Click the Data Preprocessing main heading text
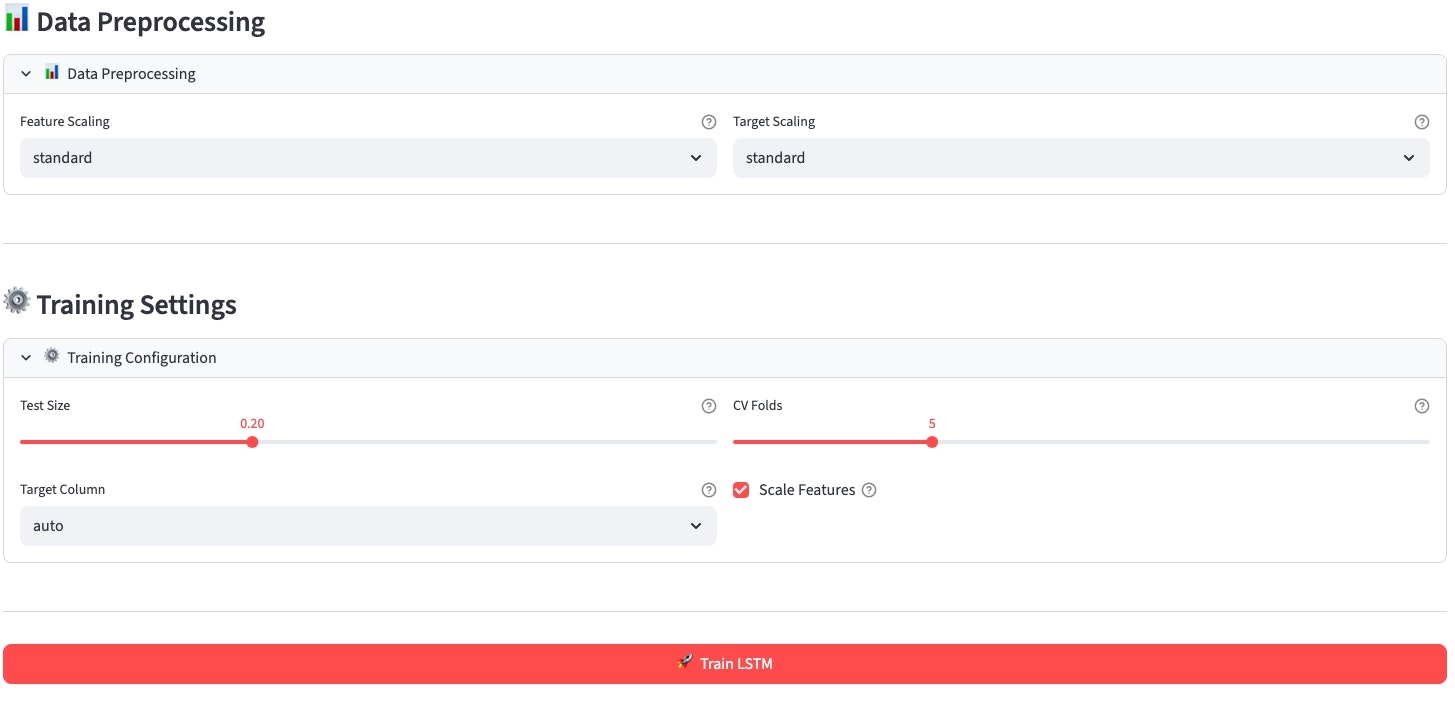The image size is (1455, 704). (x=151, y=21)
